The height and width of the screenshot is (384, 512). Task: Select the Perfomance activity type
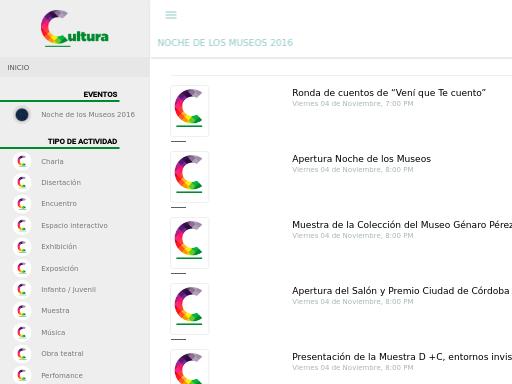click(62, 375)
